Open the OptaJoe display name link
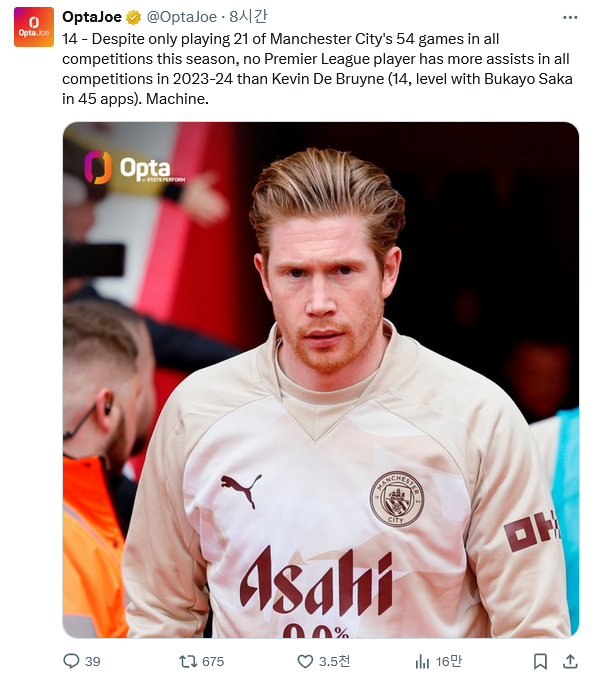 [92, 17]
